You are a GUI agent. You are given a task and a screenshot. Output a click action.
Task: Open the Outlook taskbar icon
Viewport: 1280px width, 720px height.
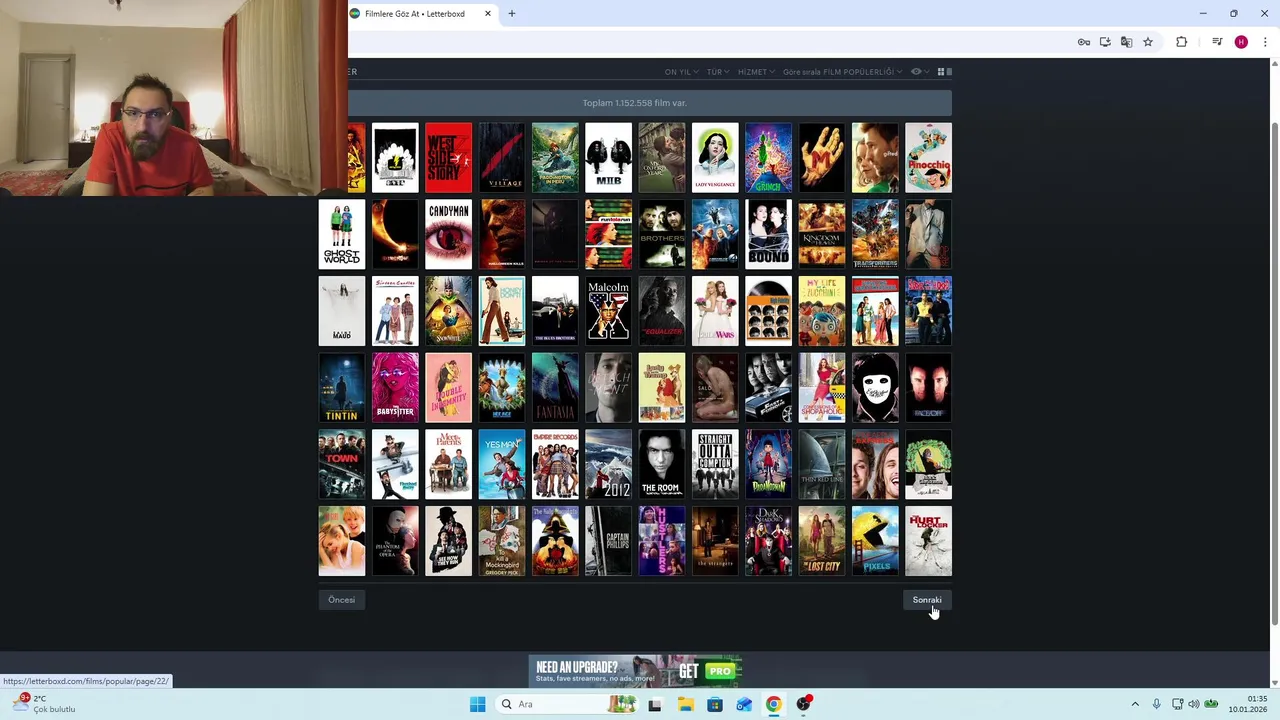point(744,704)
